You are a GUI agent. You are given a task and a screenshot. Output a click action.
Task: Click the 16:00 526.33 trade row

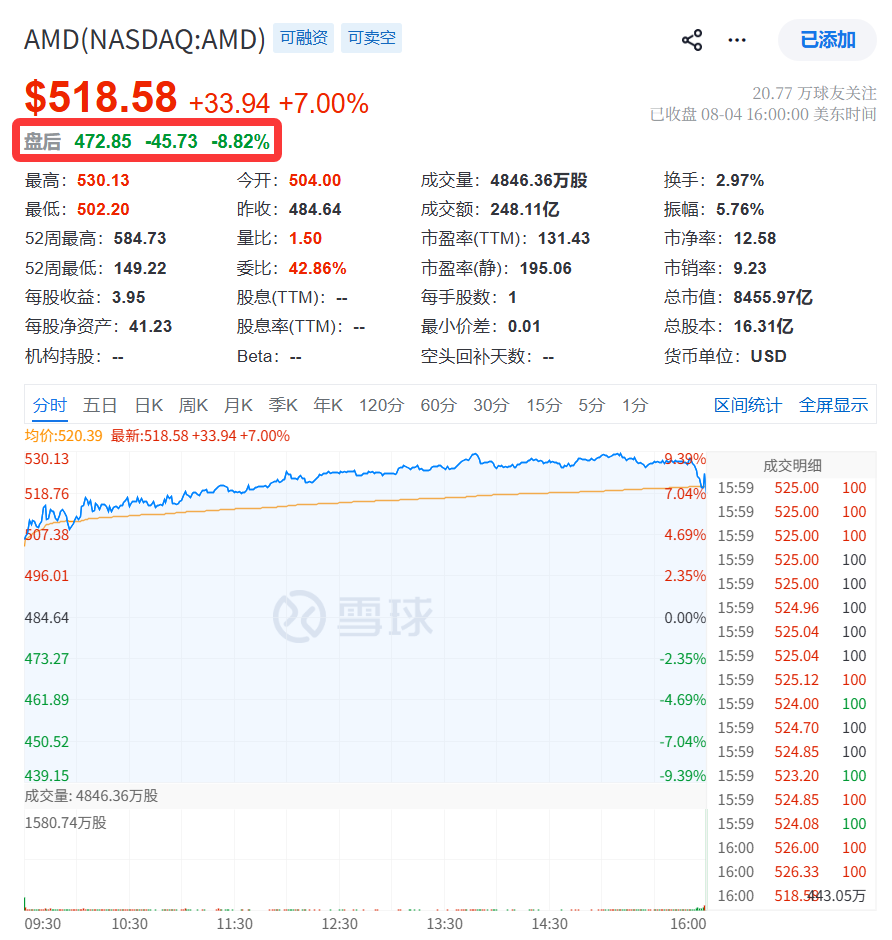[791, 872]
